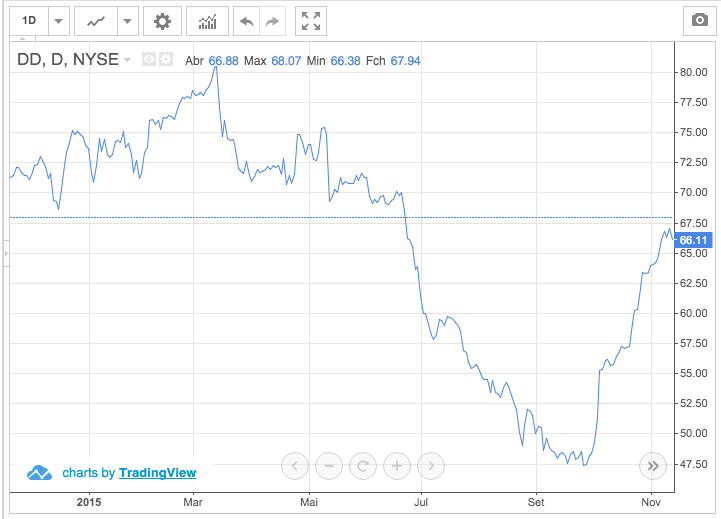Viewport: 721px width, 519px height.
Task: Select the line chart style button
Action: pos(96,20)
